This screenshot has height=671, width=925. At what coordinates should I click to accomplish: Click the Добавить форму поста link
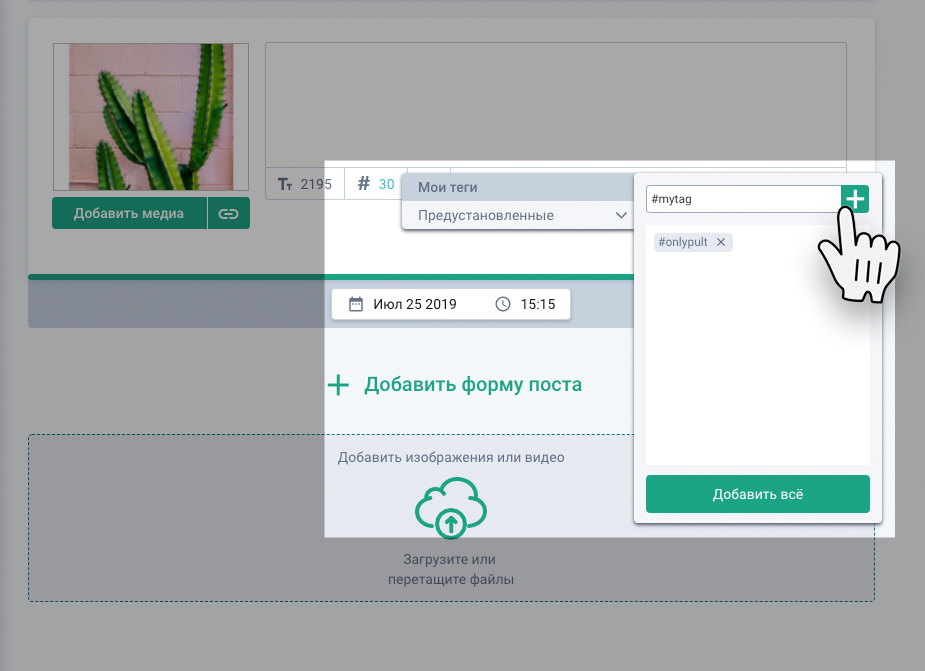(472, 385)
